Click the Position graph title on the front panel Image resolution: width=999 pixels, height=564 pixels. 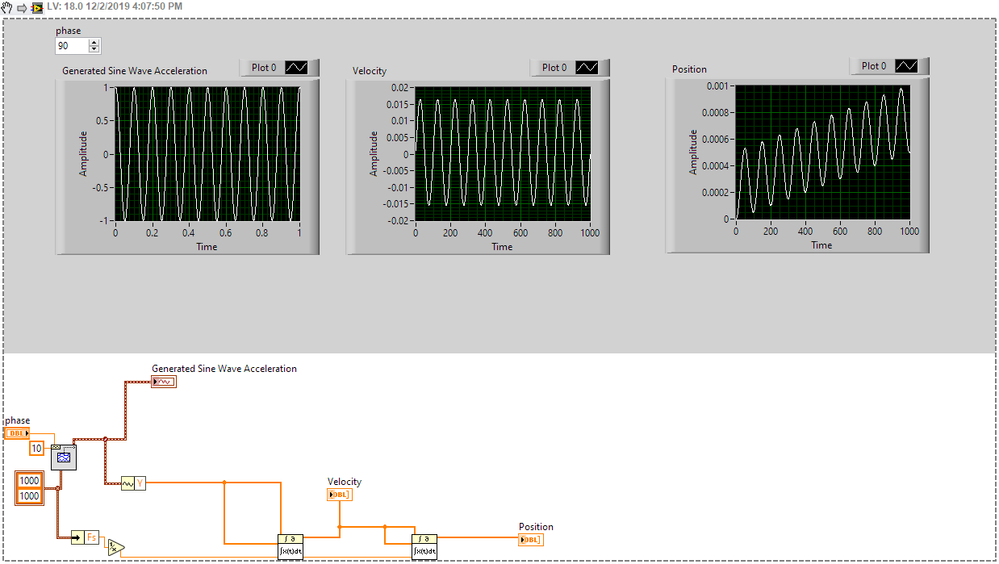tap(689, 69)
